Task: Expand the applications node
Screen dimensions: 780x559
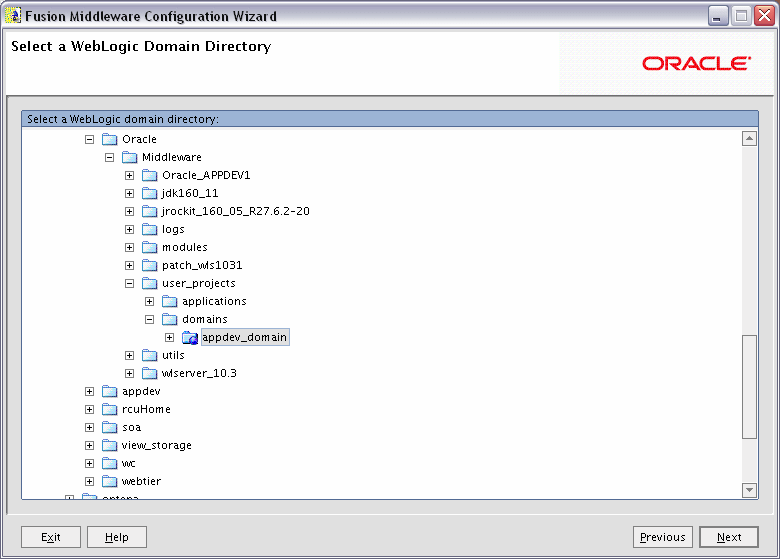Action: point(149,301)
